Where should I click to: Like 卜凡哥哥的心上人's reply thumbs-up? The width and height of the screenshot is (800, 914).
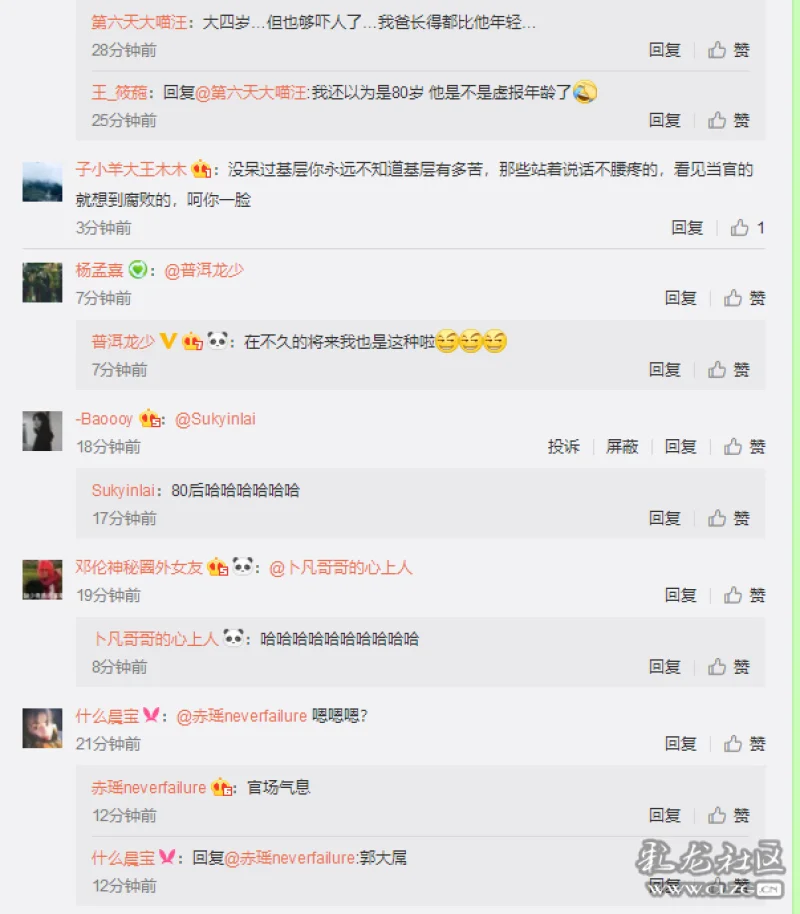pyautogui.click(x=717, y=667)
